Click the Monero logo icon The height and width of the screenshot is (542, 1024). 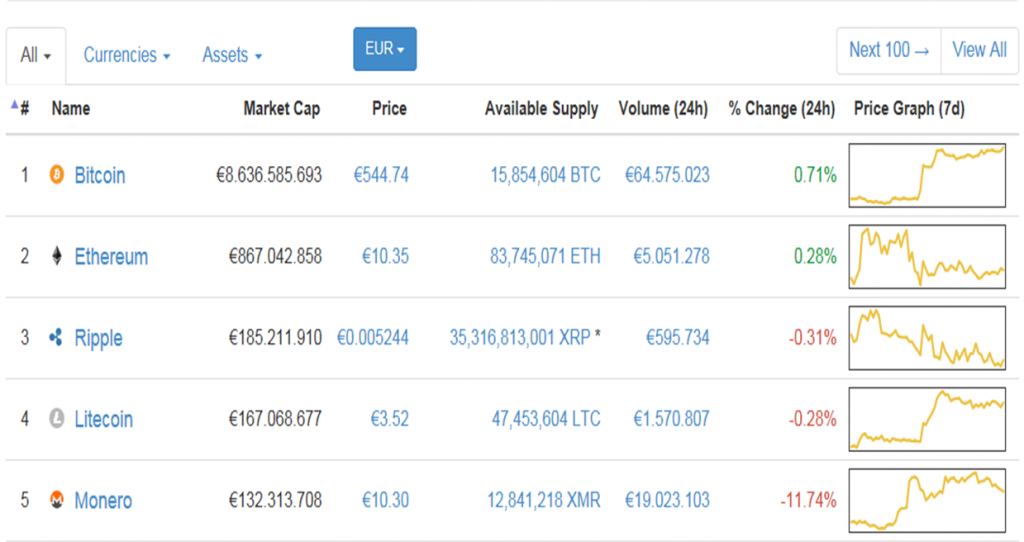coord(57,500)
